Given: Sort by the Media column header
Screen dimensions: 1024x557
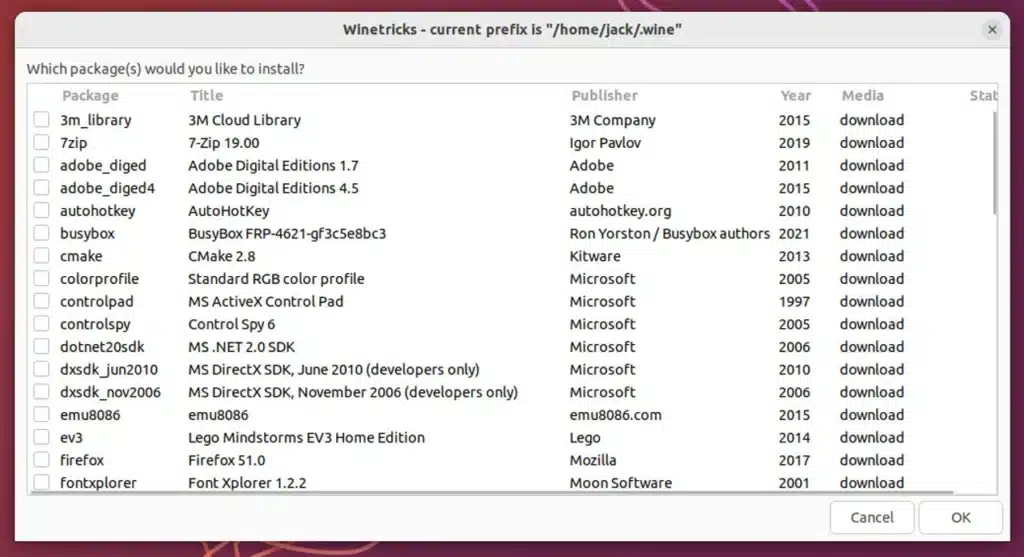Looking at the screenshot, I should (862, 95).
